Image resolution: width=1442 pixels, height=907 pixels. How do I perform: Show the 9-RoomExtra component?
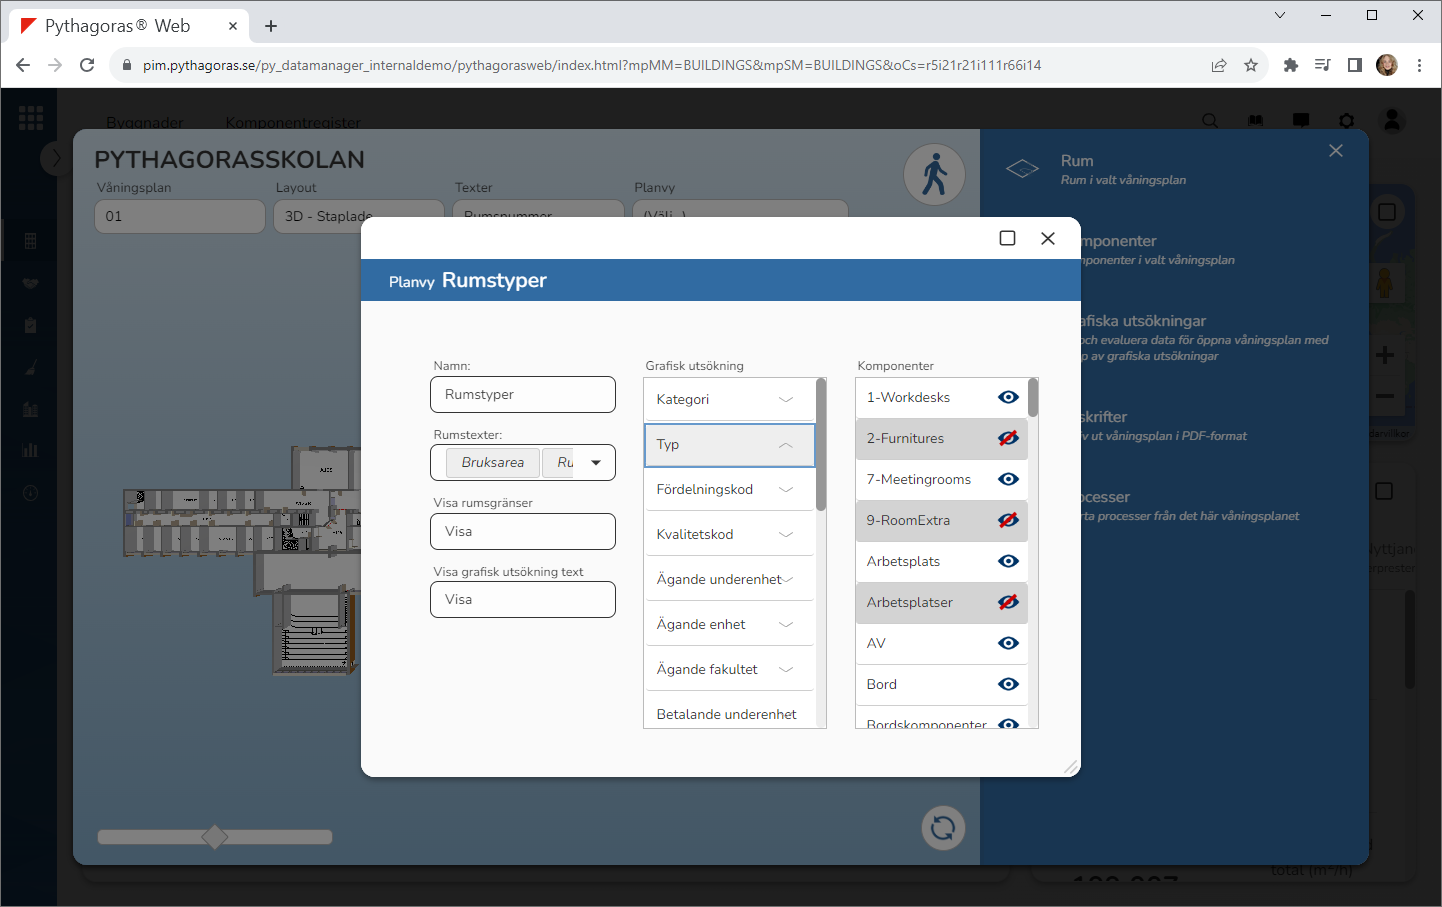tap(1008, 520)
